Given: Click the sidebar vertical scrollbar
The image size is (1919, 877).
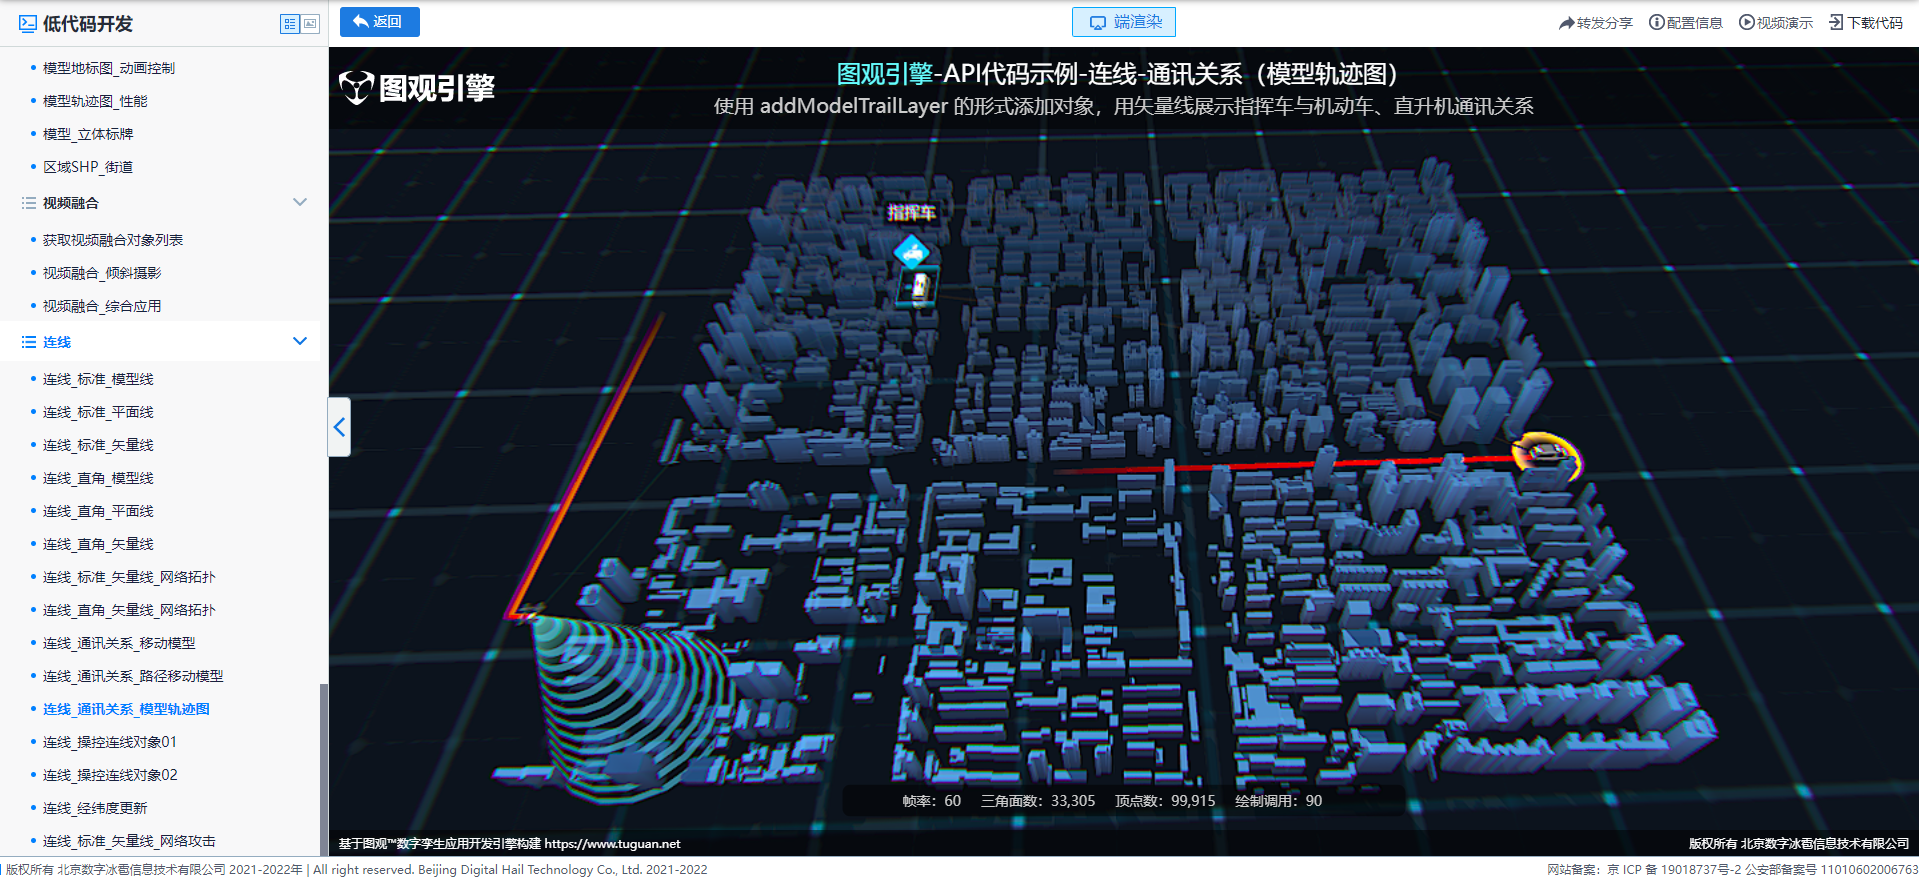Looking at the screenshot, I should pyautogui.click(x=323, y=770).
